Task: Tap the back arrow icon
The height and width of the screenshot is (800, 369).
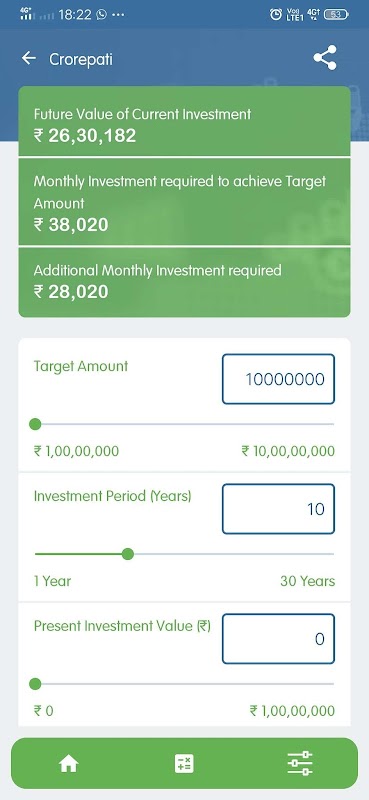Action: (29, 58)
